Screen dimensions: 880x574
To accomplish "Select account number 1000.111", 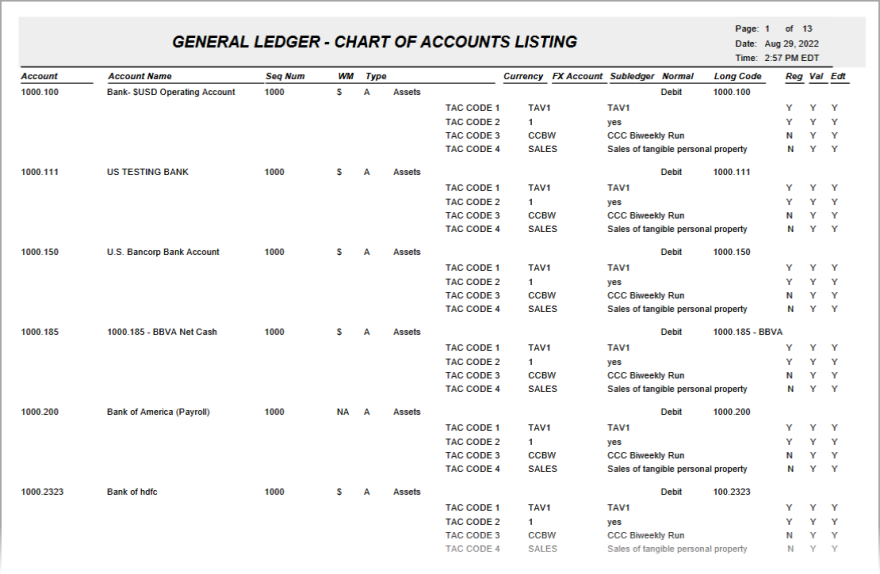I will click(40, 172).
